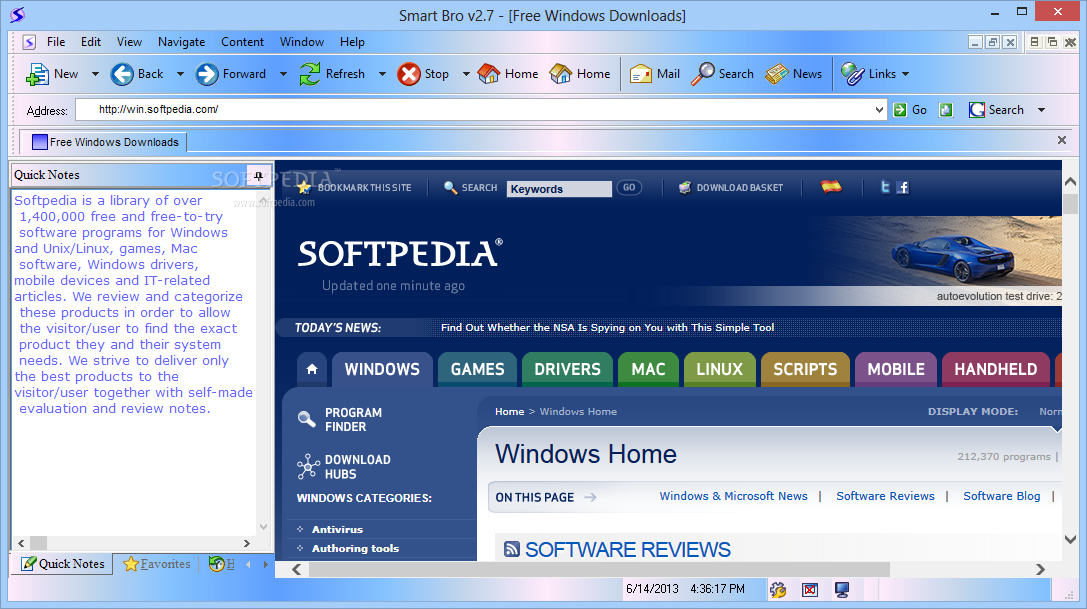Click the Forward arrow icon
The width and height of the screenshot is (1087, 609).
[207, 74]
